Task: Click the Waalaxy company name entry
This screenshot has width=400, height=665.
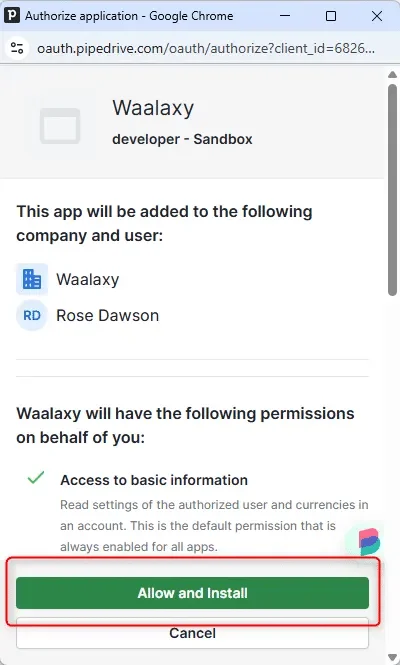Action: [x=88, y=279]
